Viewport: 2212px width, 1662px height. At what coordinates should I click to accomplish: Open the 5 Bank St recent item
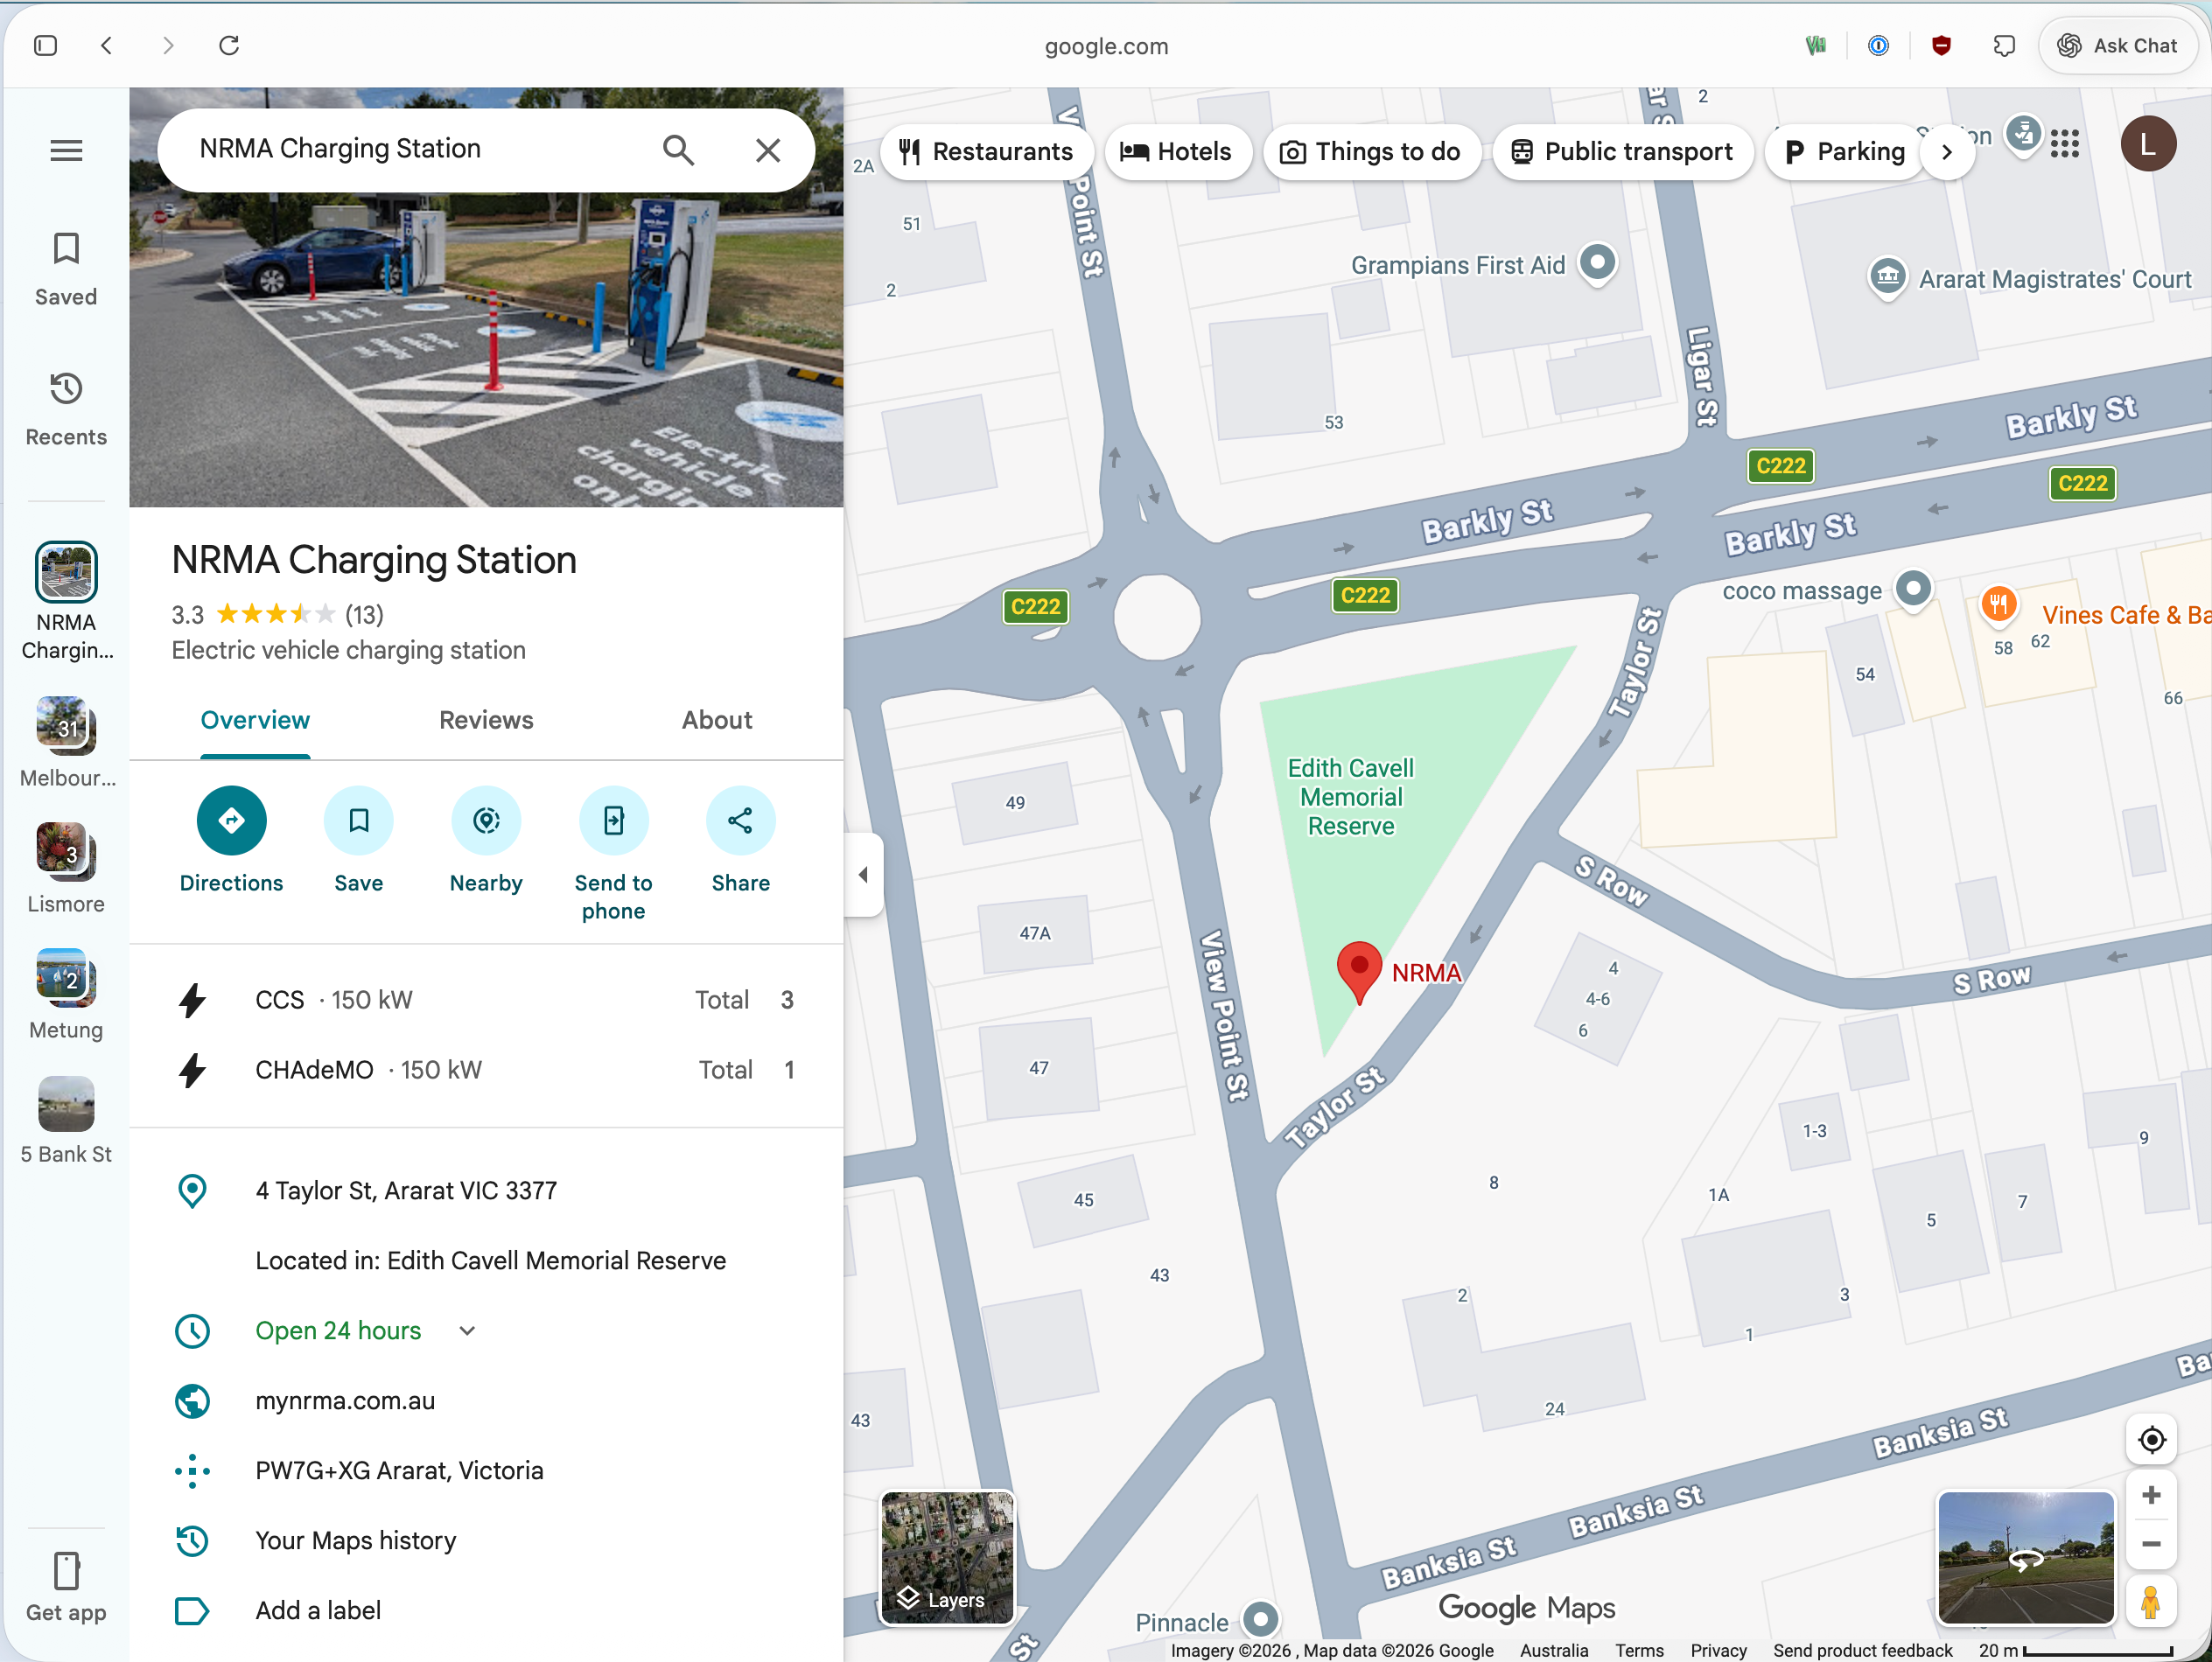(66, 1120)
